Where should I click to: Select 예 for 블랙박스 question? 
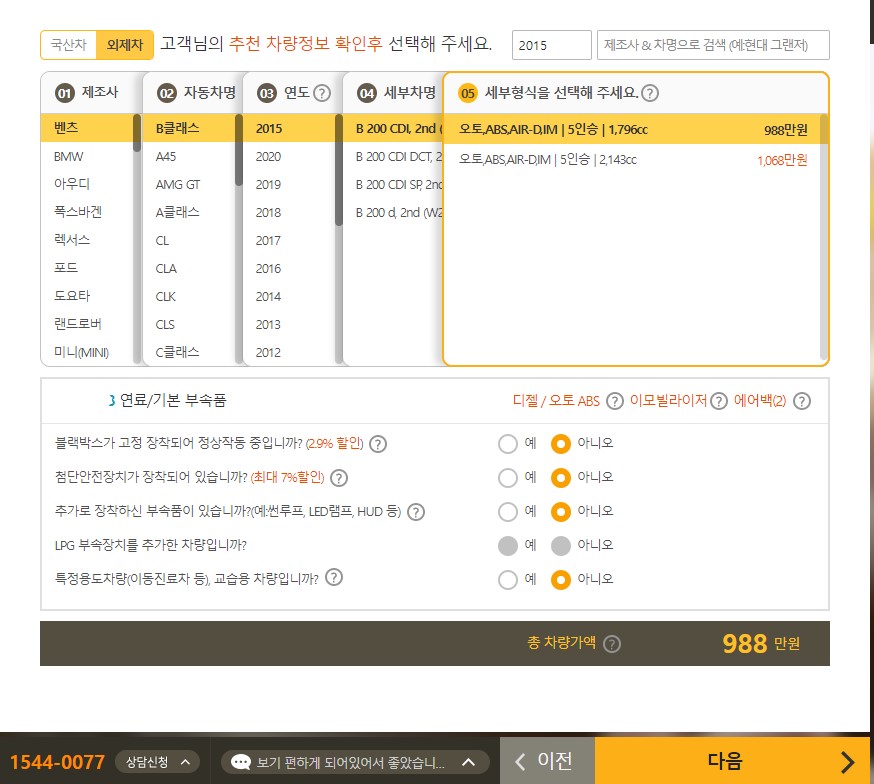point(508,444)
